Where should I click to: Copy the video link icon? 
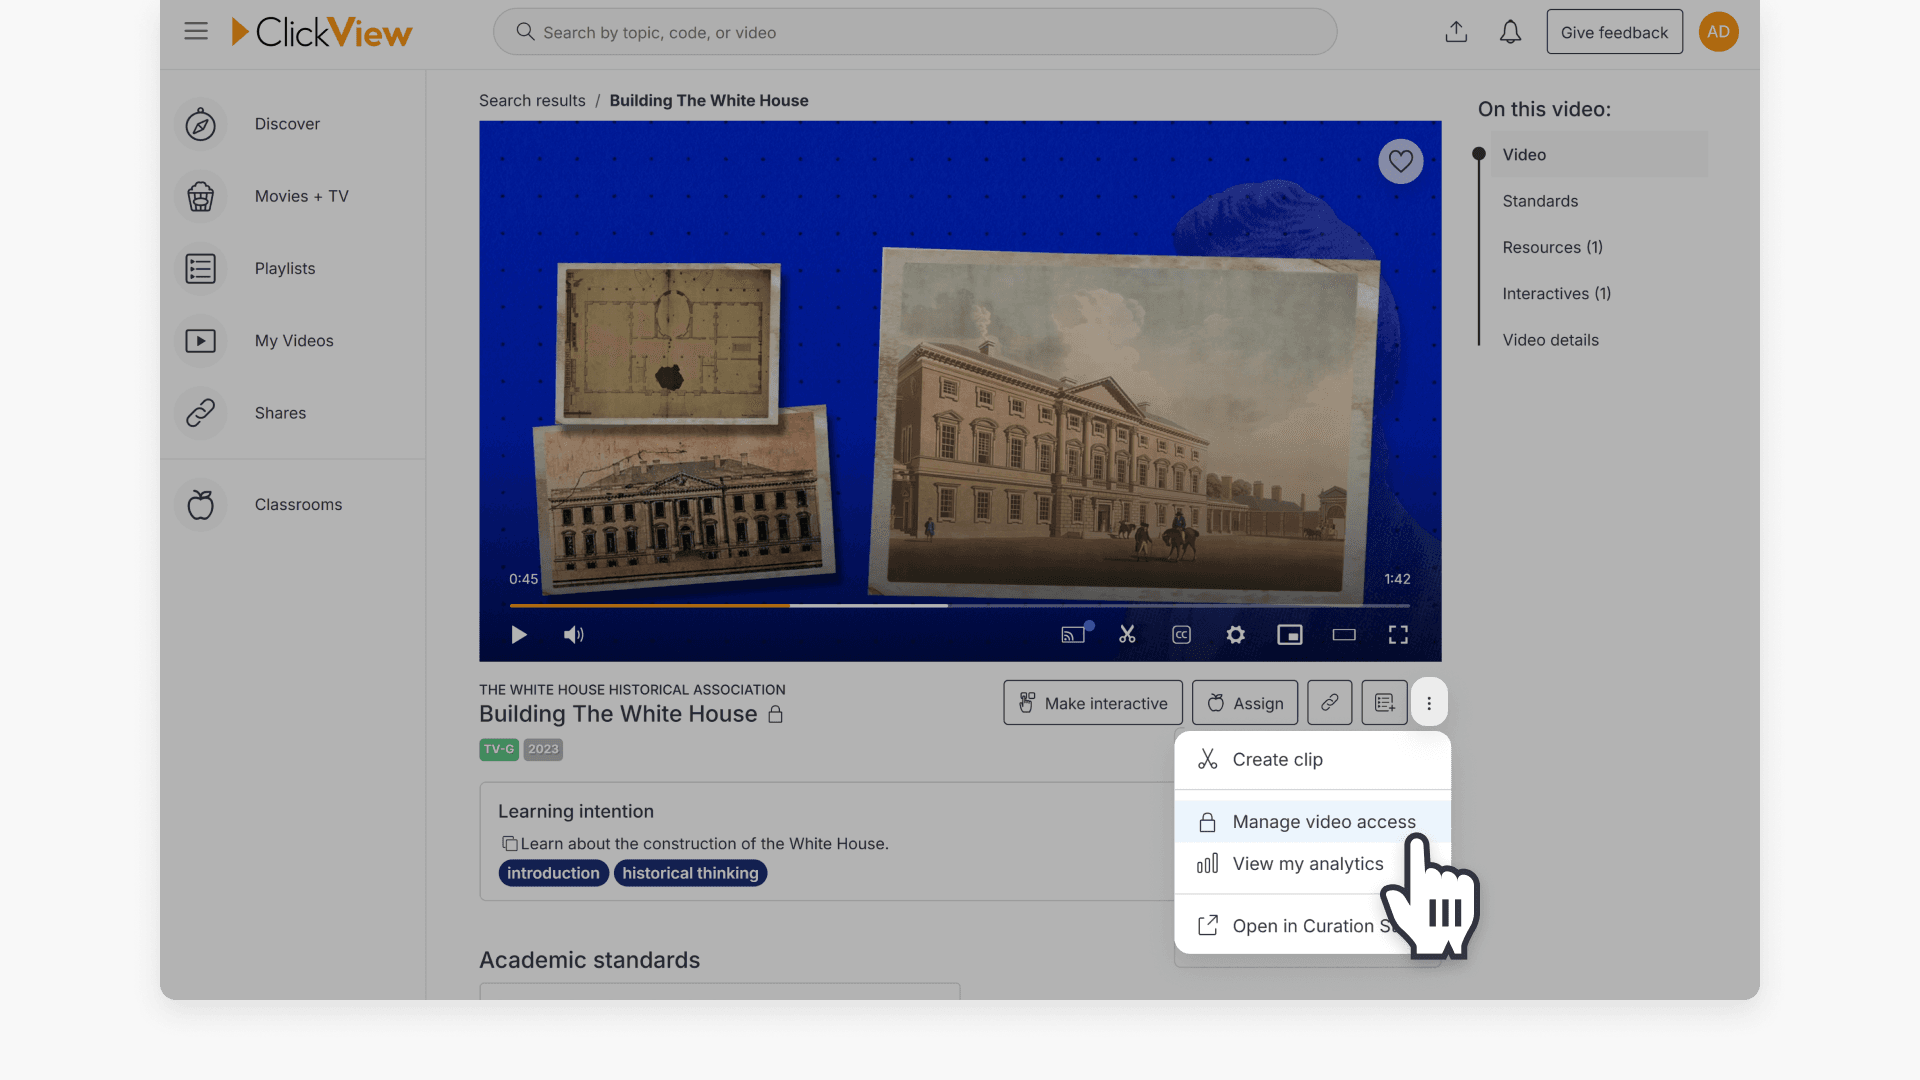[1329, 702]
